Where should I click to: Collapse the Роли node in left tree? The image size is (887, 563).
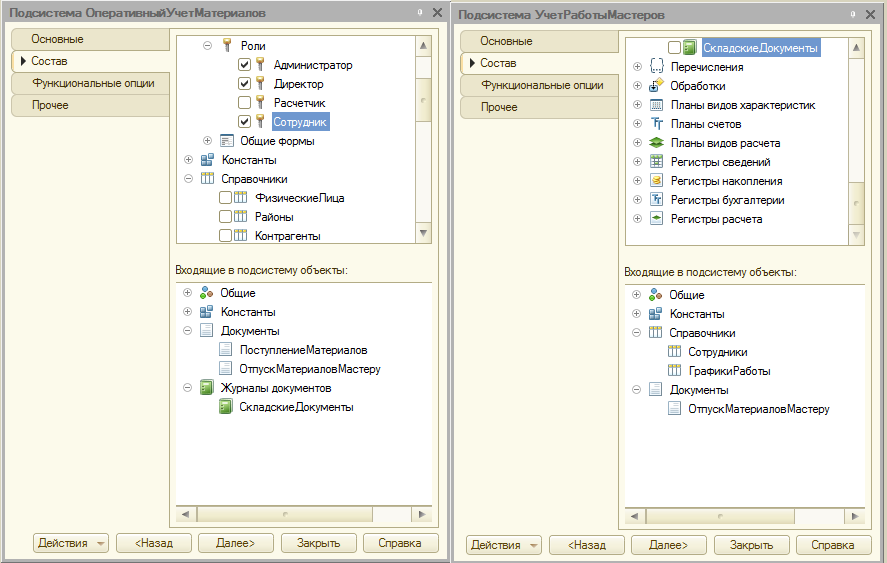click(208, 45)
